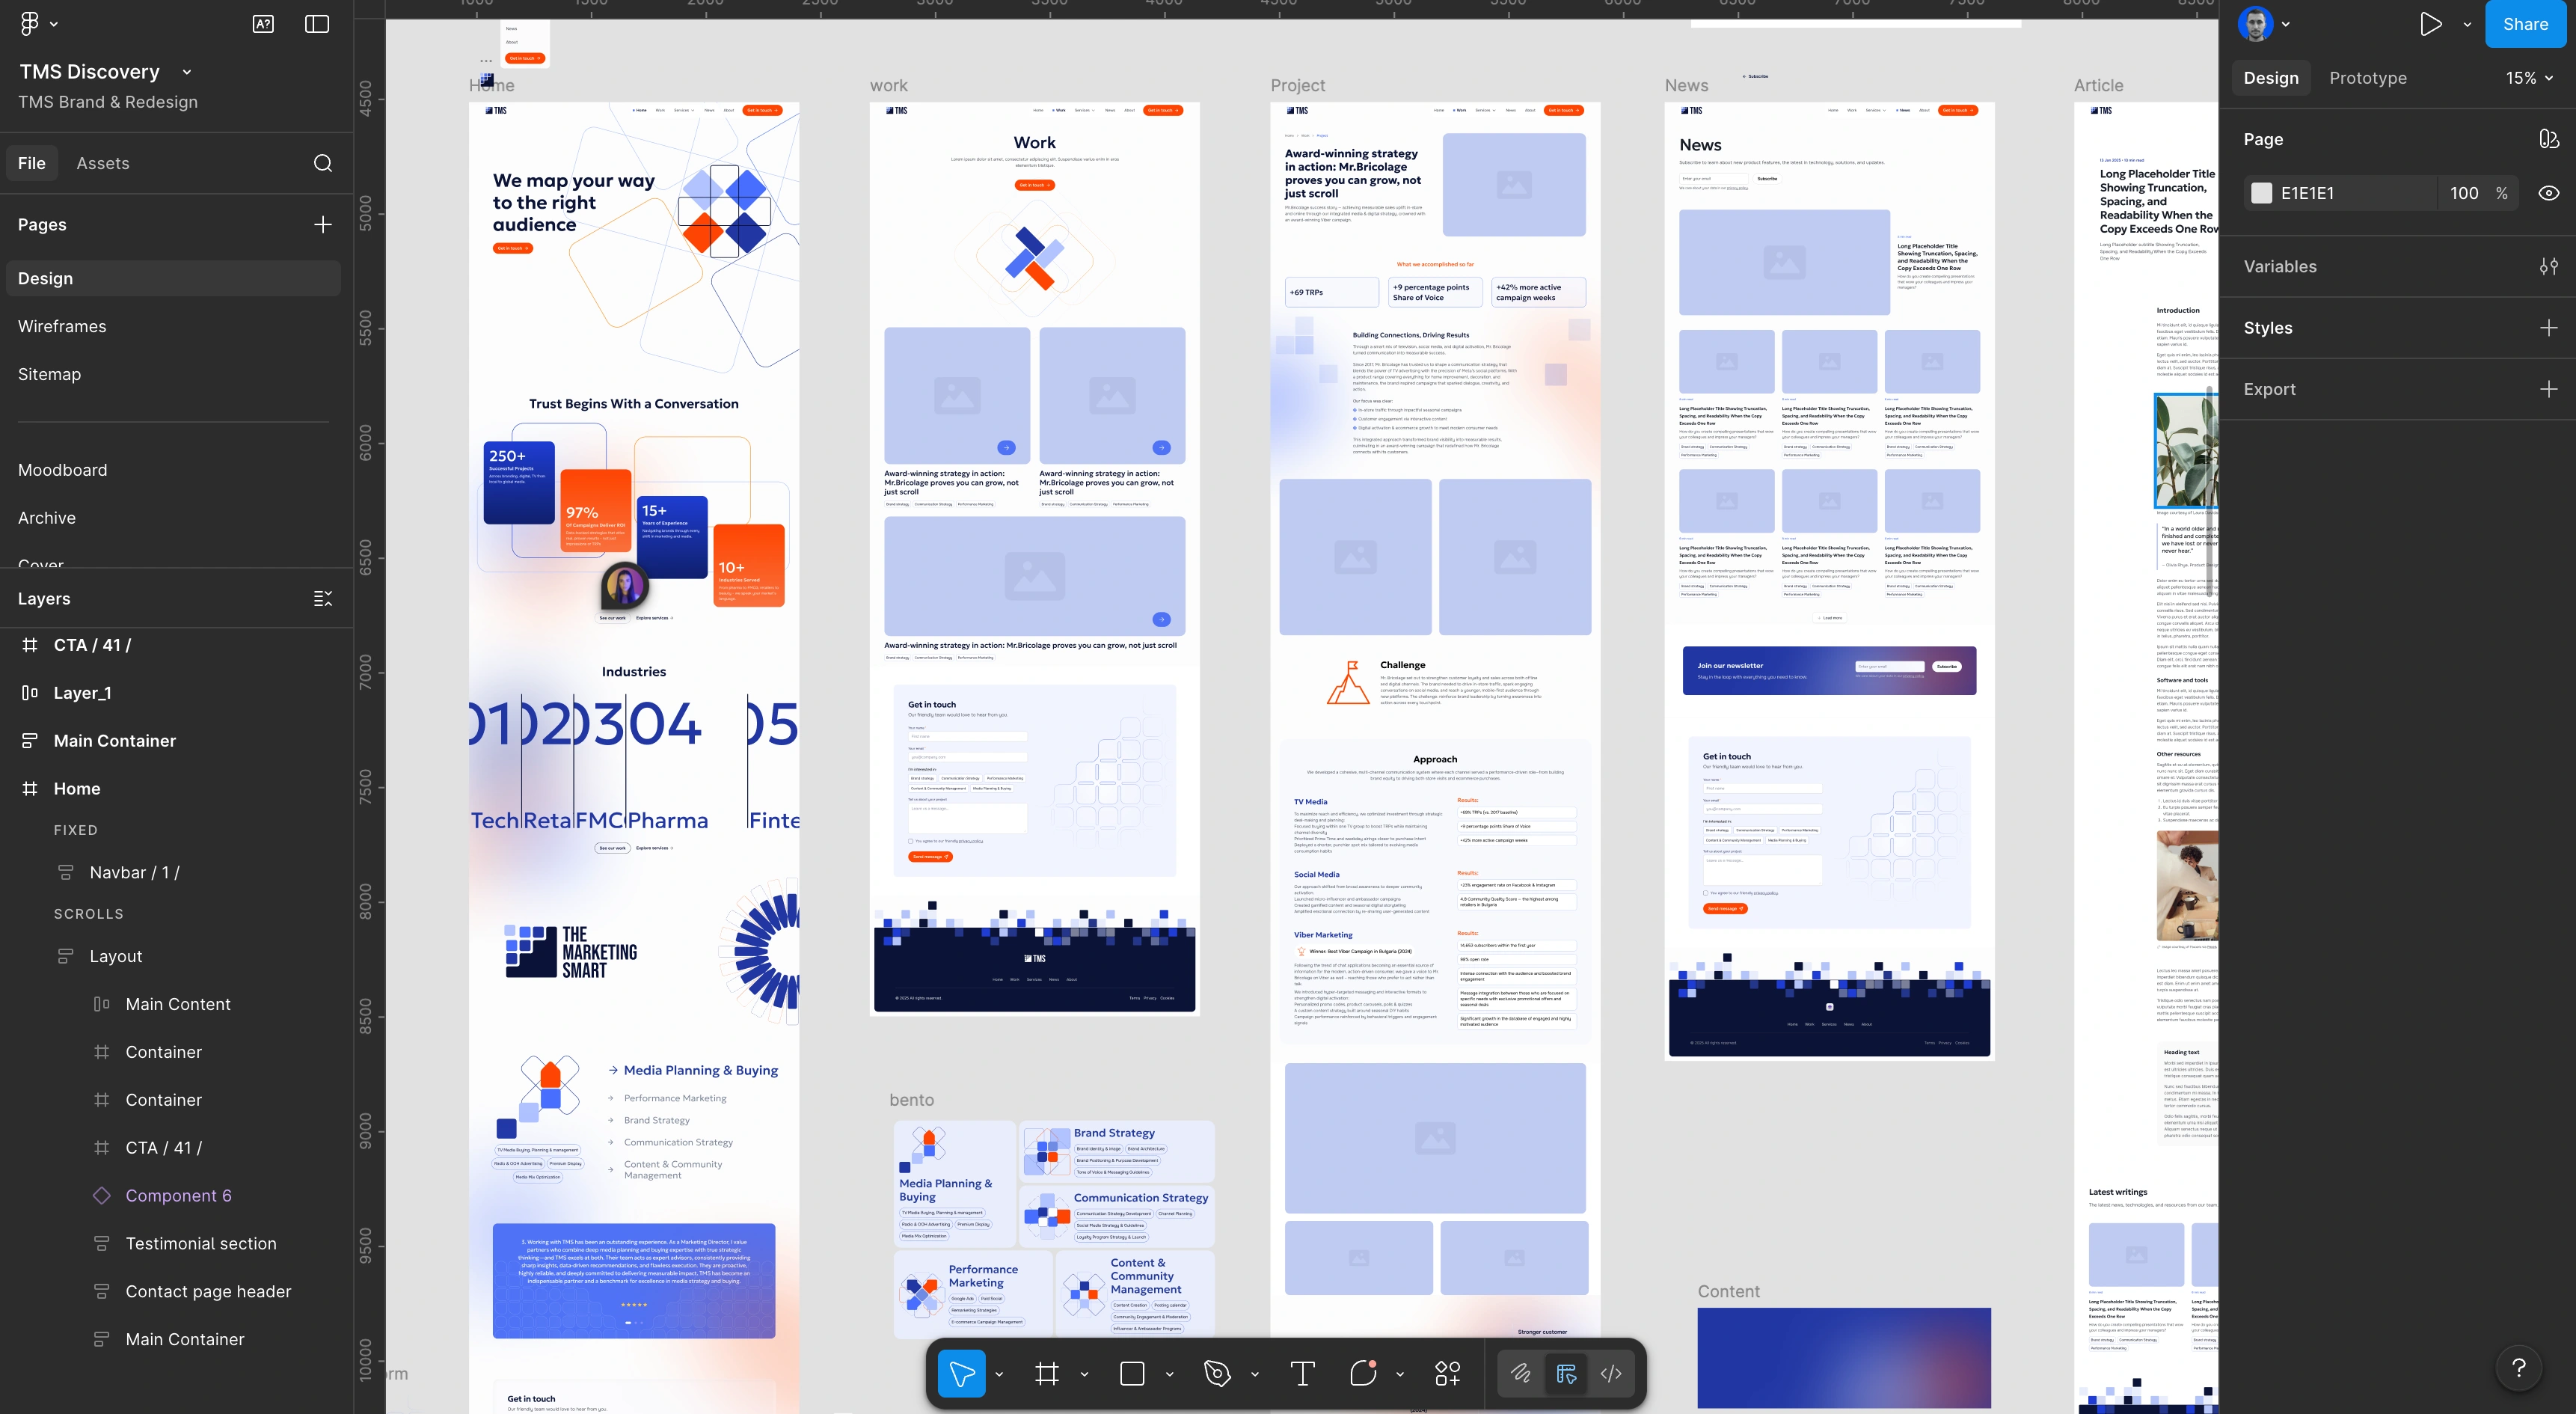This screenshot has height=1414, width=2576.
Task: Select the Text tool
Action: 1302,1373
